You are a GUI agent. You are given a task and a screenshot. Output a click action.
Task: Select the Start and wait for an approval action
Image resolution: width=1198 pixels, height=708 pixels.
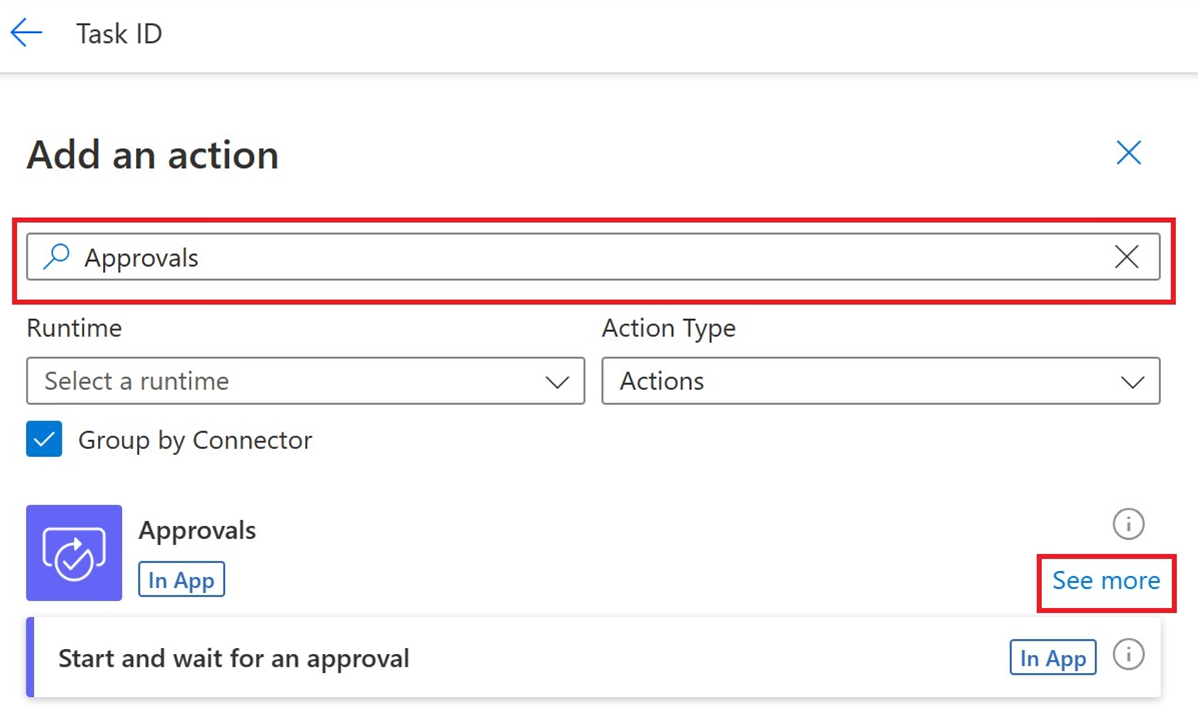[234, 658]
